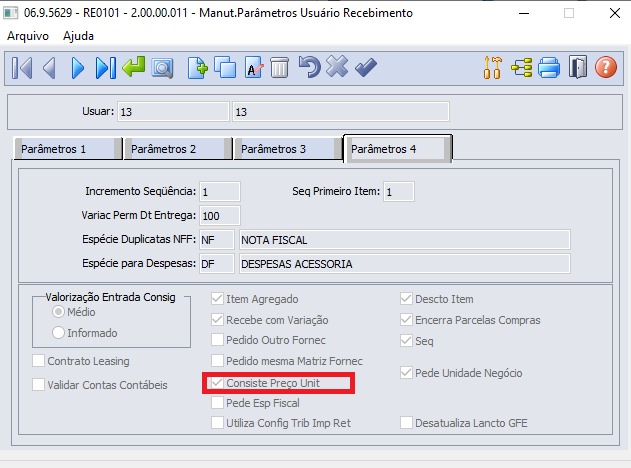Switch to Parâmetros 1 tab

pyautogui.click(x=68, y=149)
